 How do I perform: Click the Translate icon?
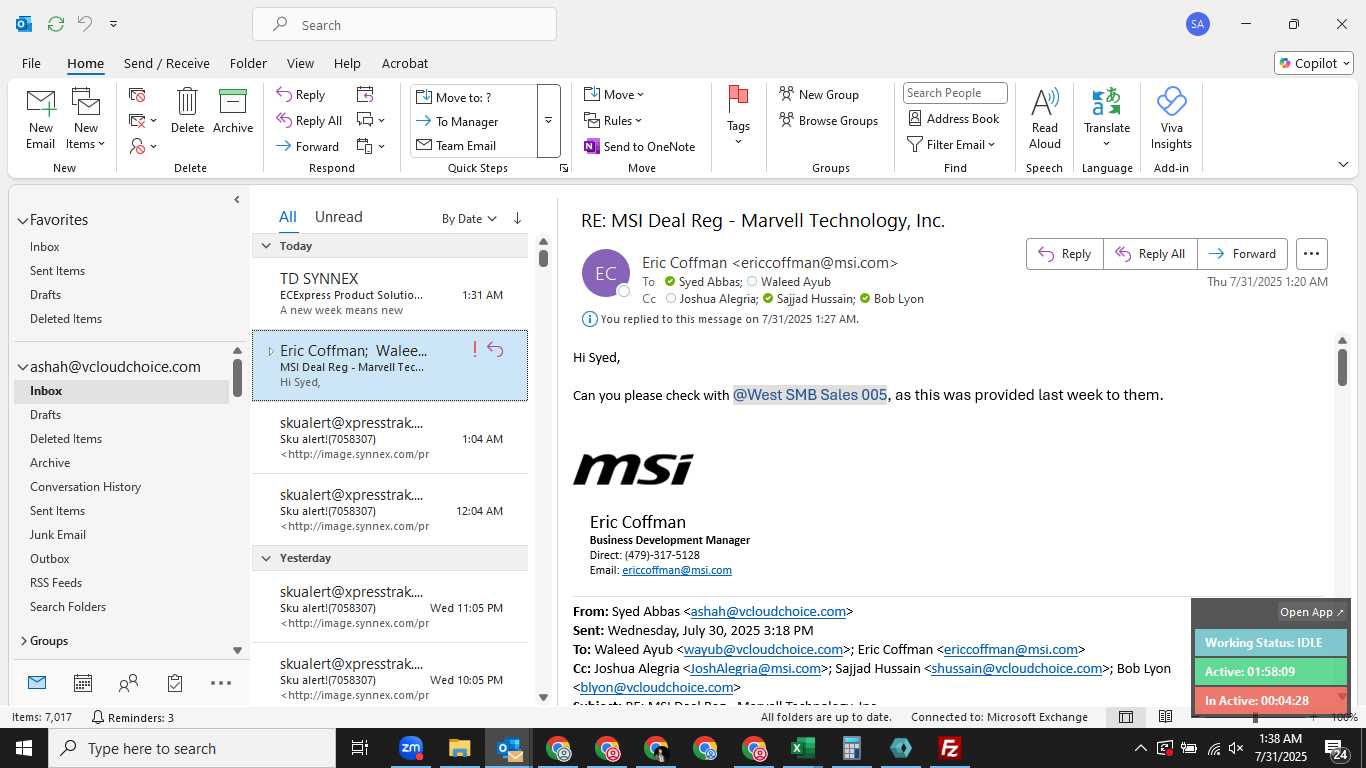pos(1106,102)
